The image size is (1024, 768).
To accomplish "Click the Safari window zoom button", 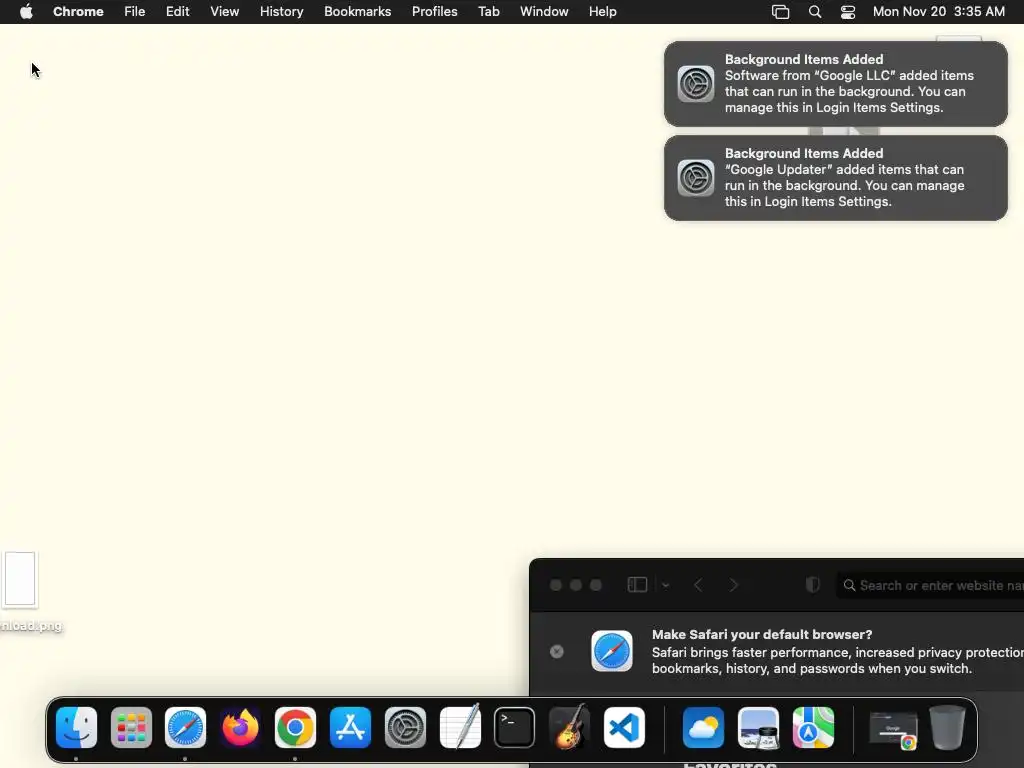I will (x=596, y=585).
